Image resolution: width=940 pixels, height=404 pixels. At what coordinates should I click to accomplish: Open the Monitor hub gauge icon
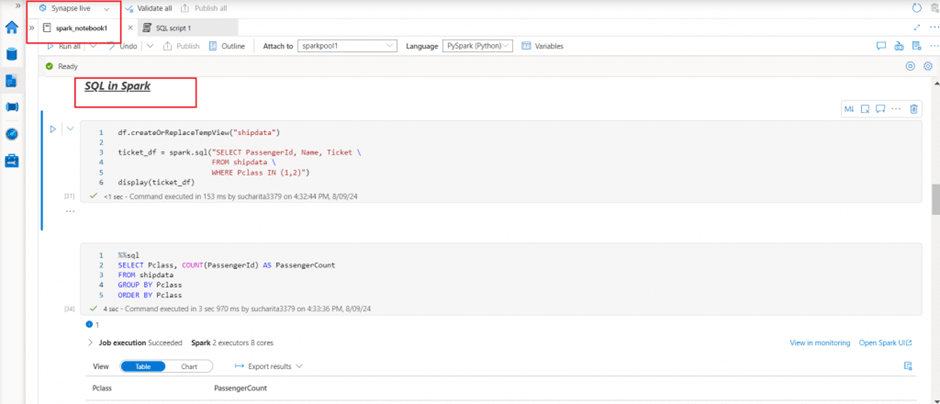(12, 134)
